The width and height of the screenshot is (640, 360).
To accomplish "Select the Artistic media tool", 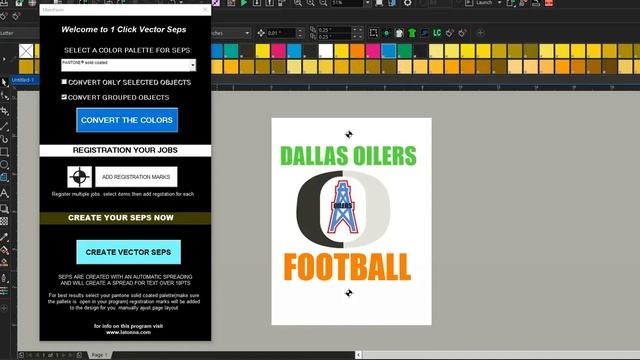I will [x=4, y=139].
